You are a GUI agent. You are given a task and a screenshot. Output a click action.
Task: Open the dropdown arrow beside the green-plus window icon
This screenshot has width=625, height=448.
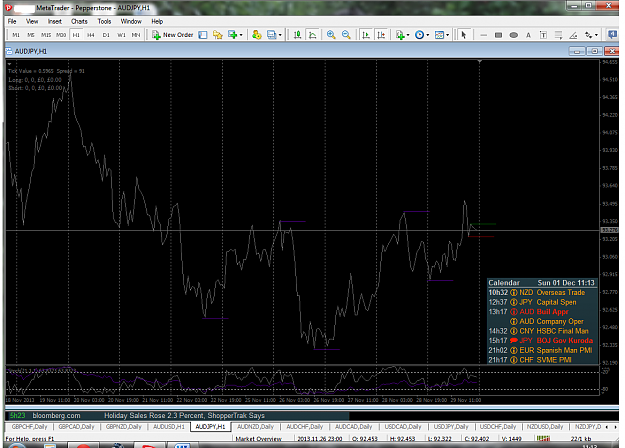point(241,35)
